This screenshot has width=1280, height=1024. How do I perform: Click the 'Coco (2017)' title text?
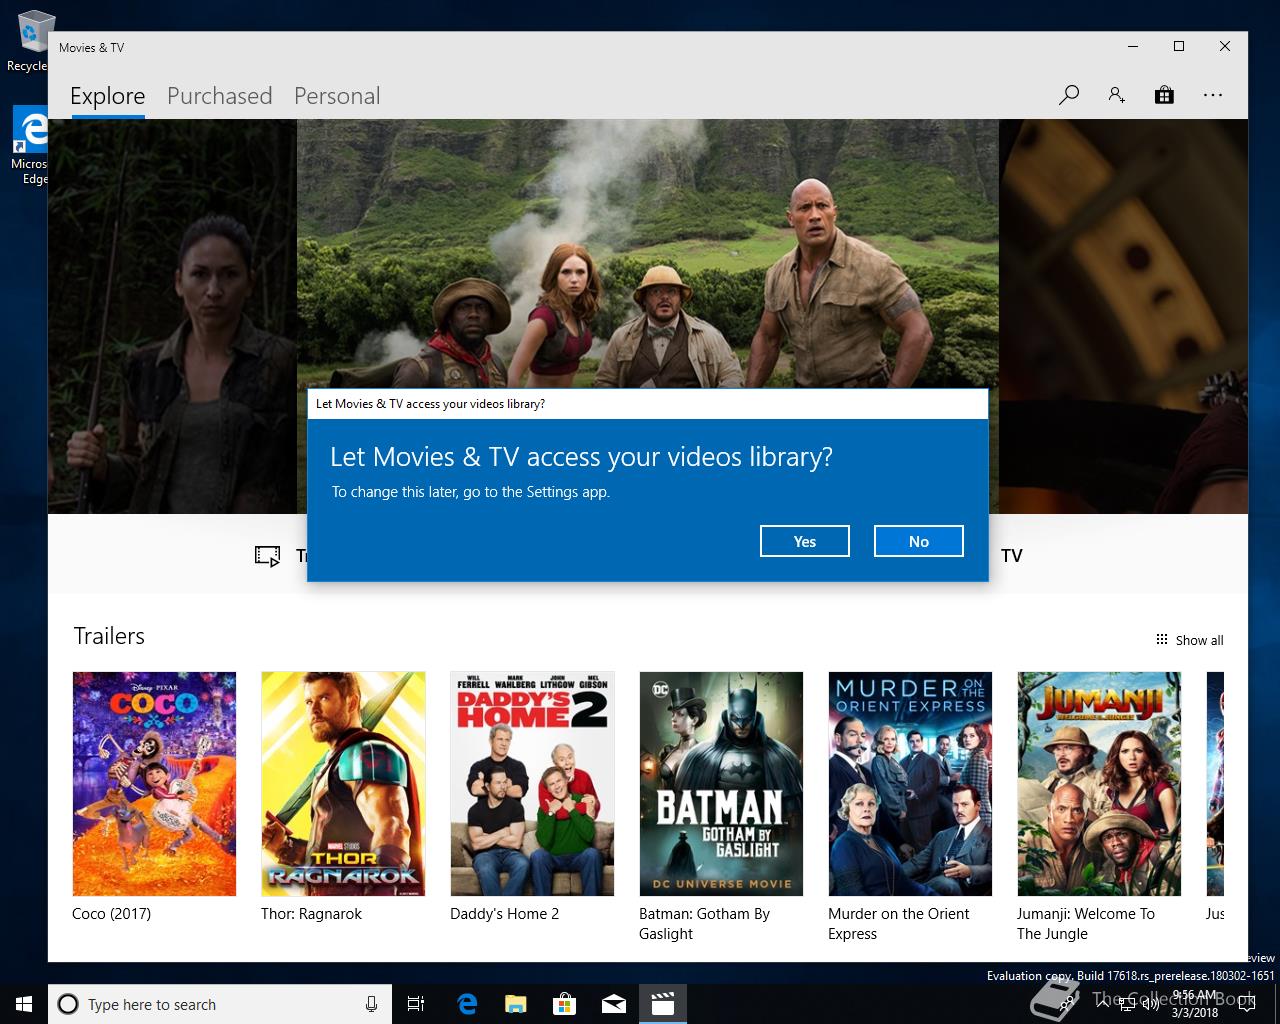[111, 914]
